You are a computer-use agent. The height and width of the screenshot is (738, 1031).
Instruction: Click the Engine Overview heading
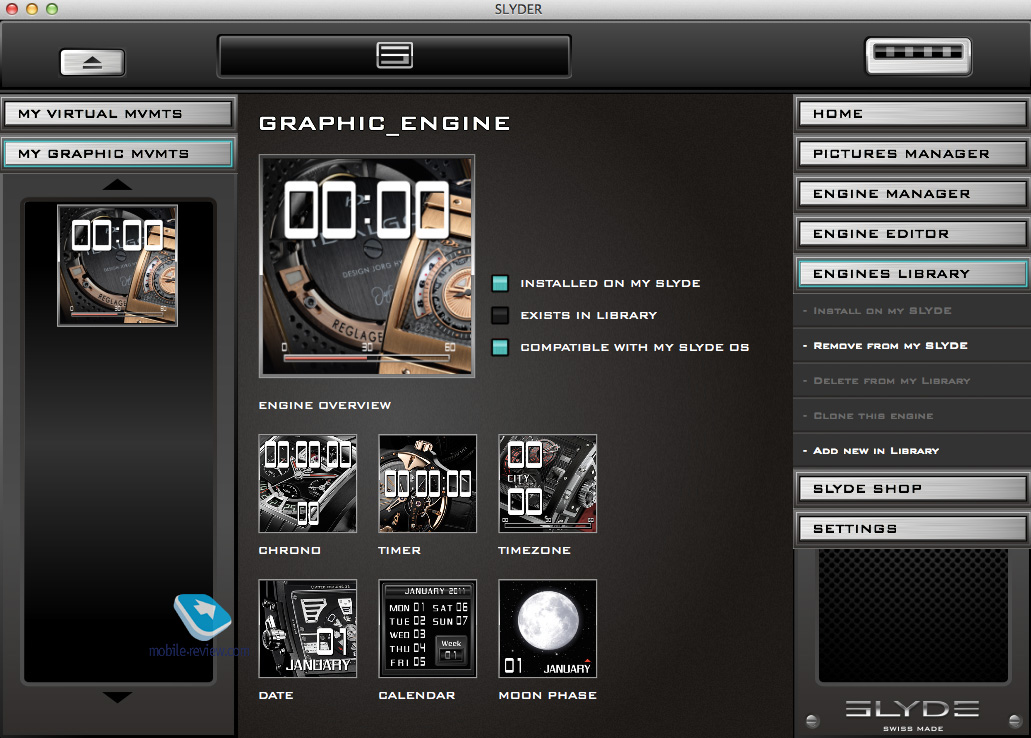pyautogui.click(x=325, y=405)
